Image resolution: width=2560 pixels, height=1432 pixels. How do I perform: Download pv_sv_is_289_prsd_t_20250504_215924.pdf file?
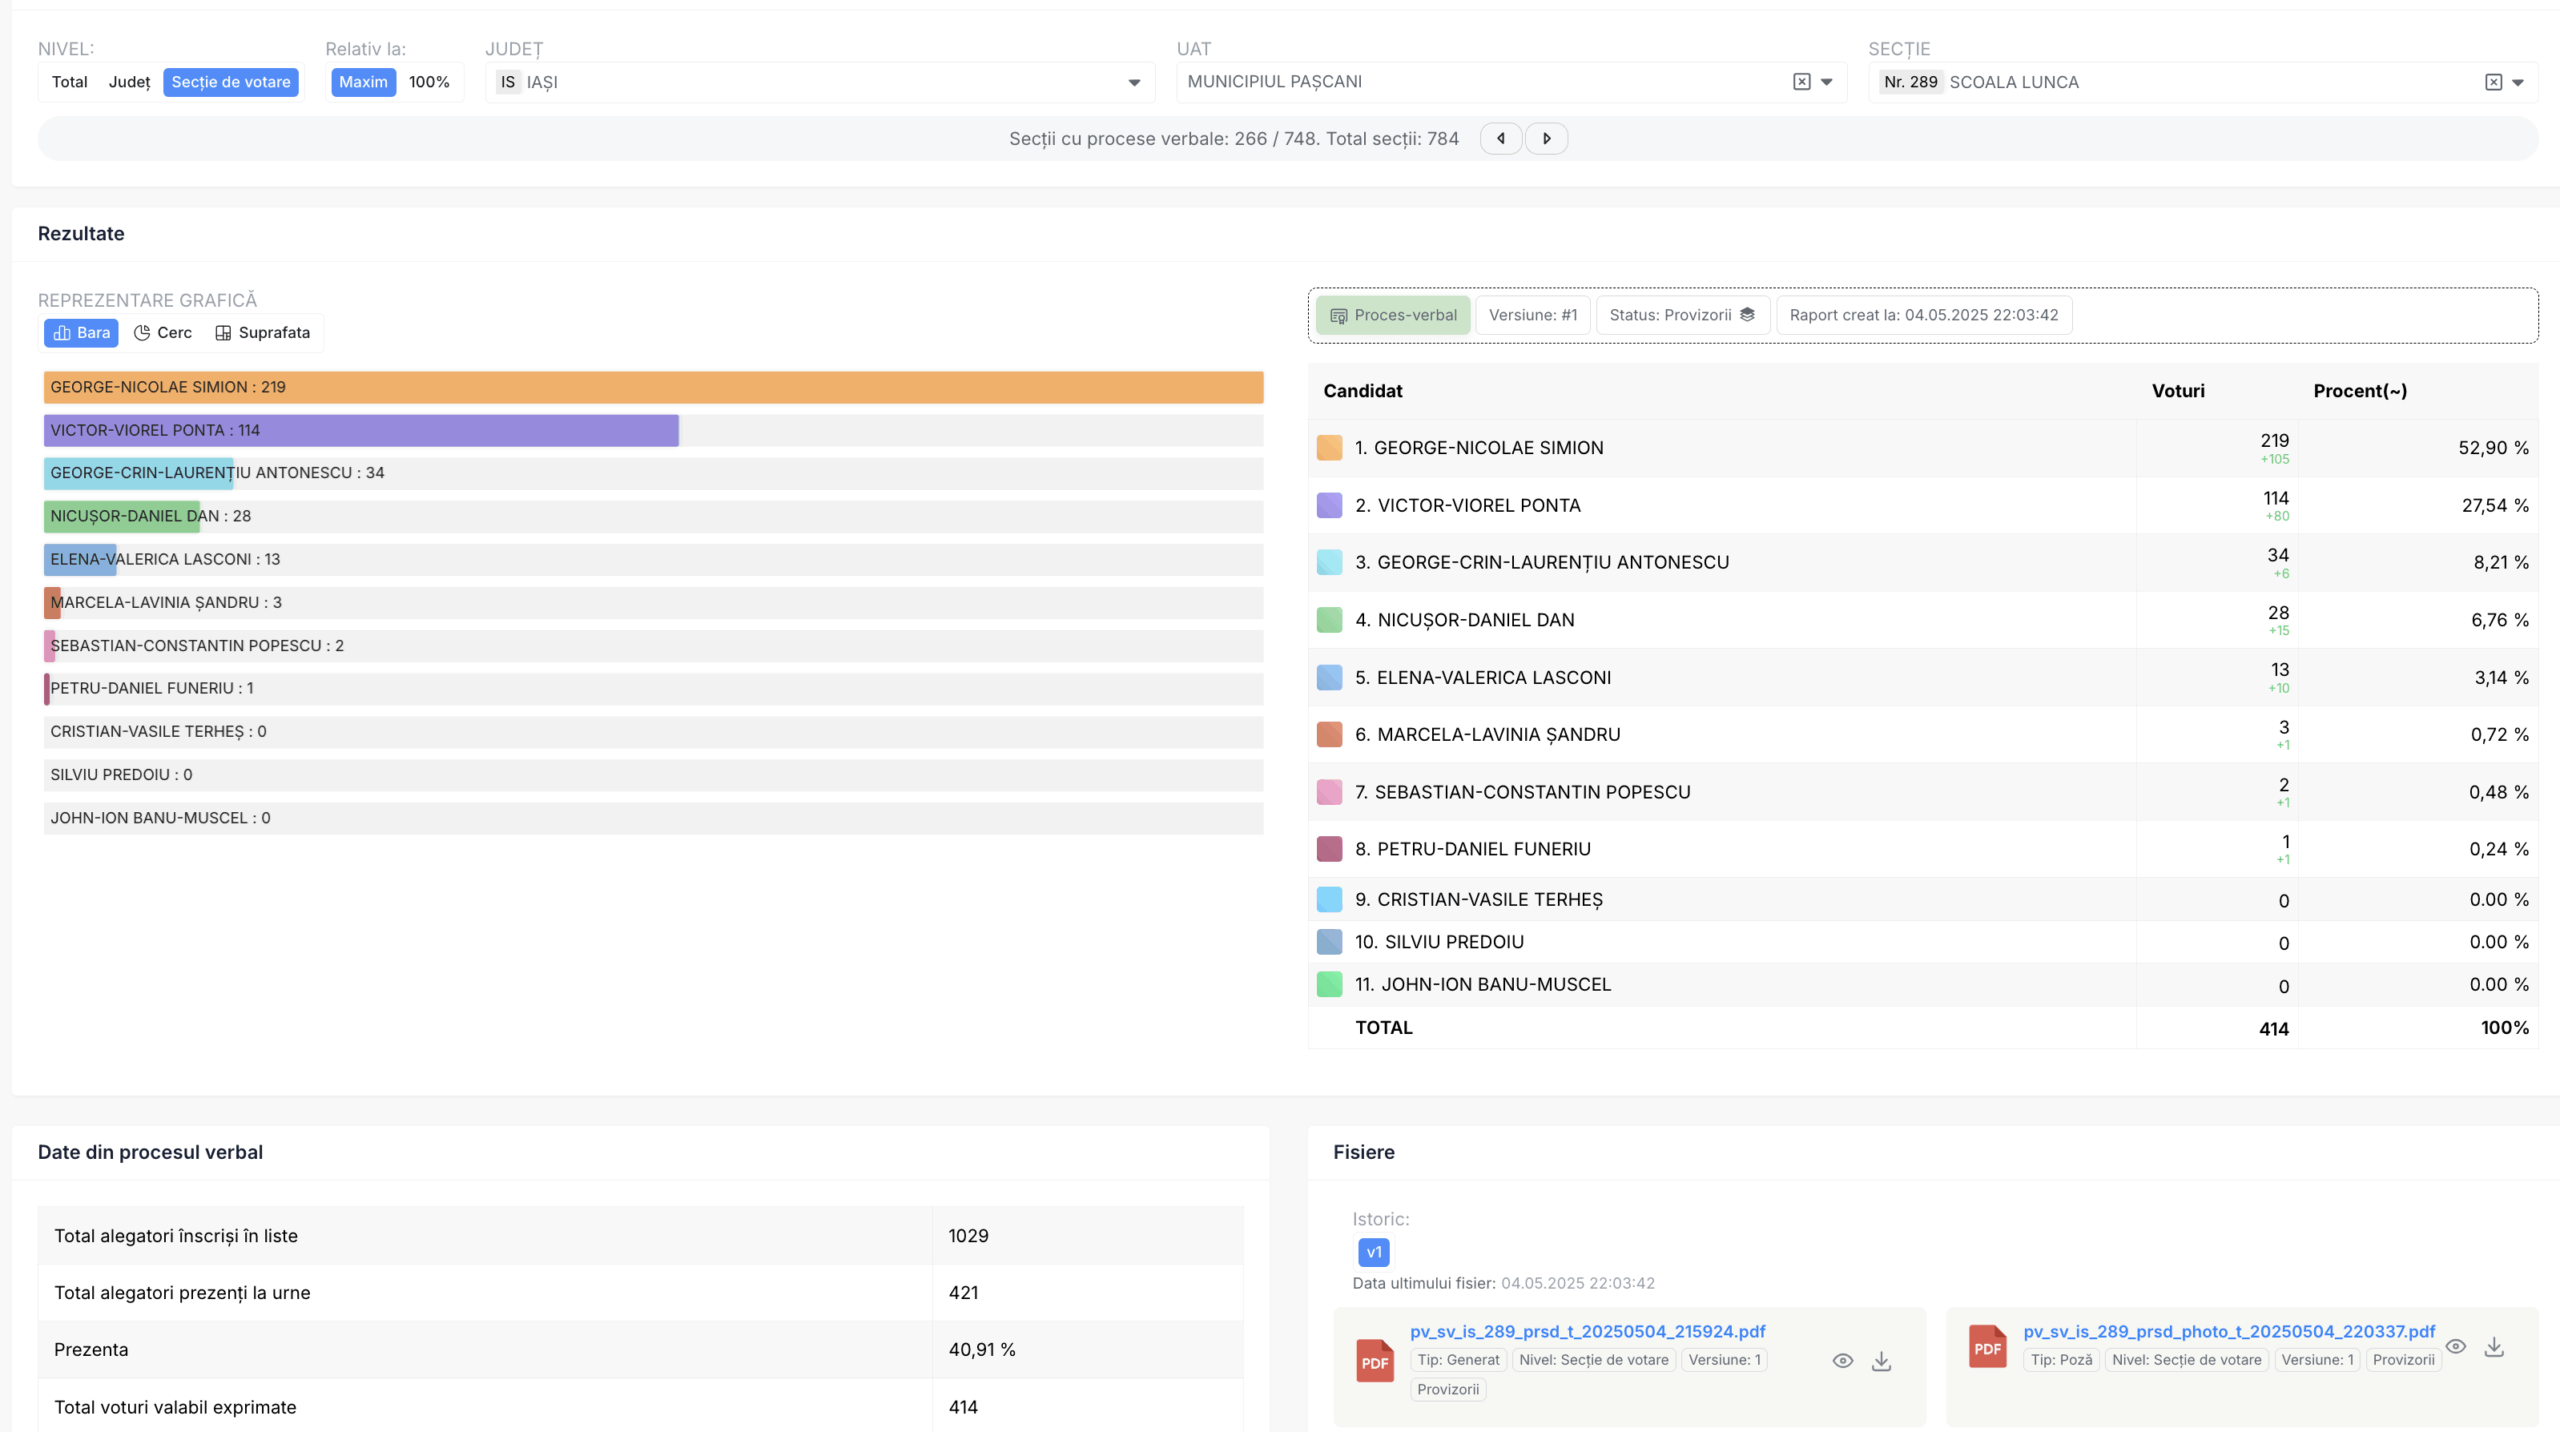pyautogui.click(x=1881, y=1361)
